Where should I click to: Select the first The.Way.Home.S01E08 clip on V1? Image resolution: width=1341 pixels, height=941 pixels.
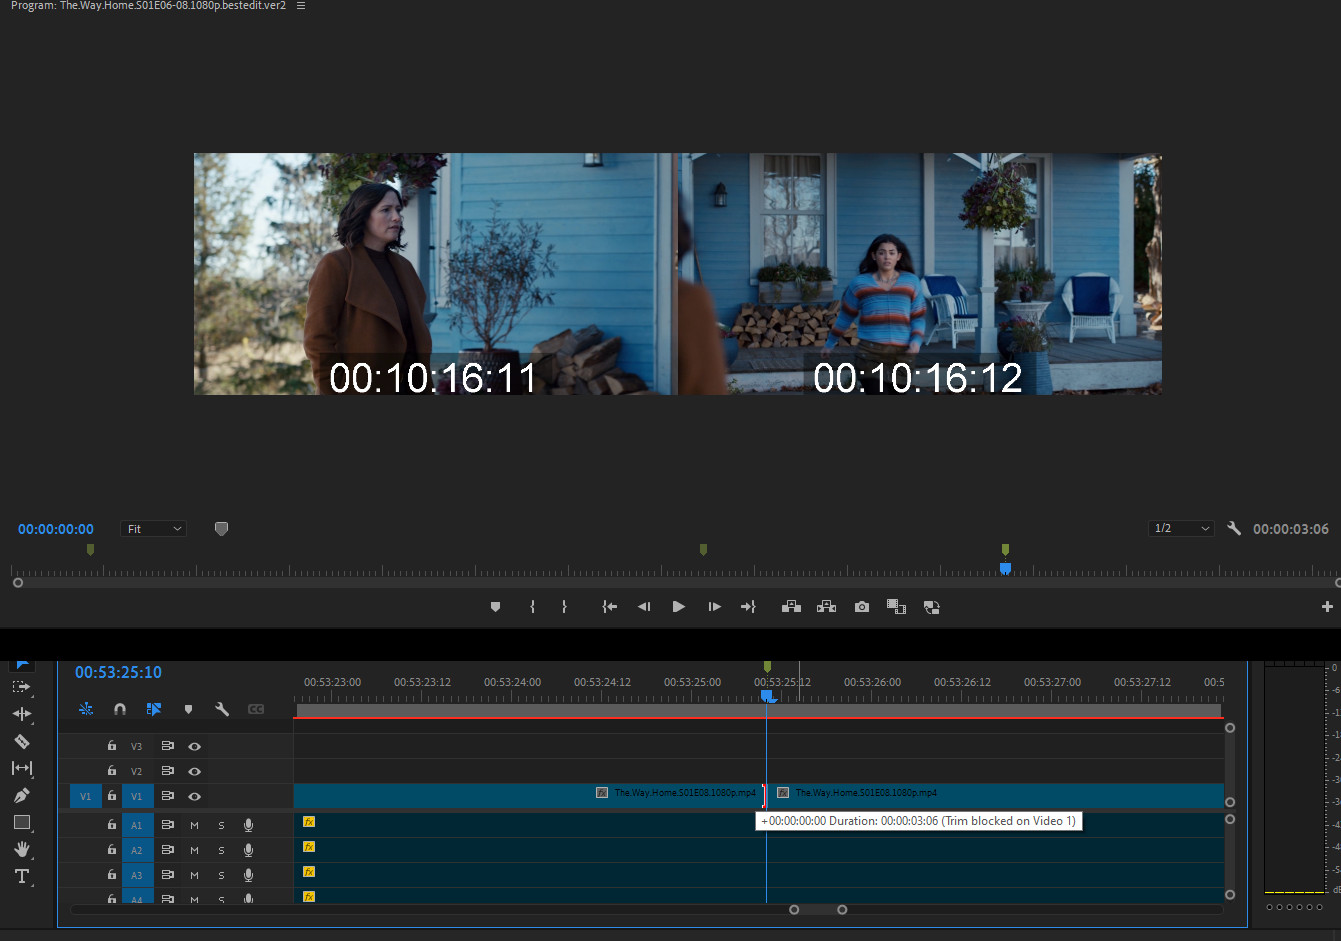[530, 795]
